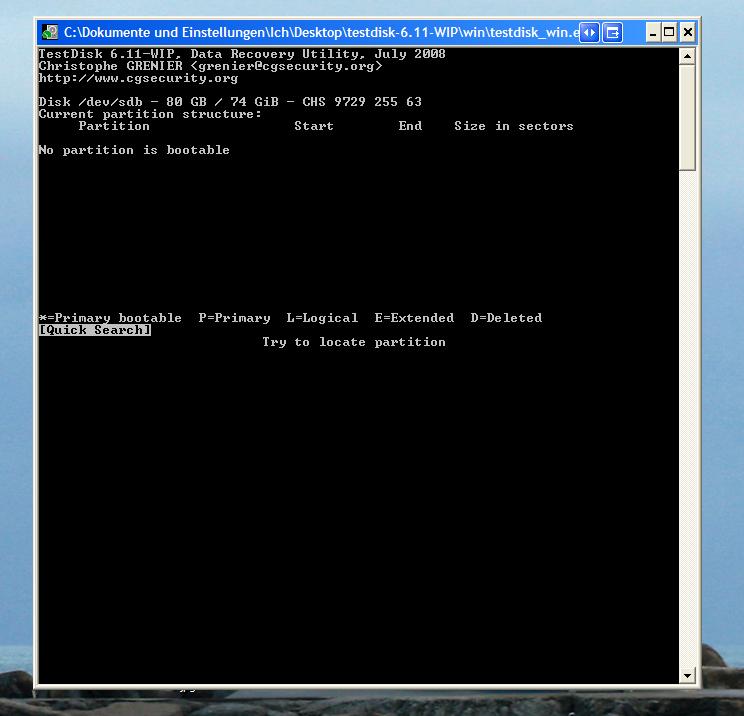Minimize the TestDisk console window

pyautogui.click(x=653, y=33)
